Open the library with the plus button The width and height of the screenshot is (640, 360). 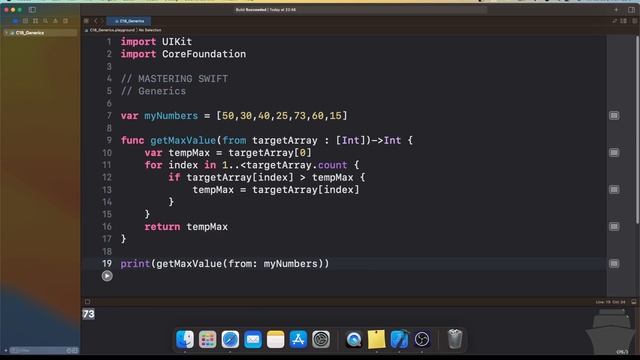(x=616, y=9)
